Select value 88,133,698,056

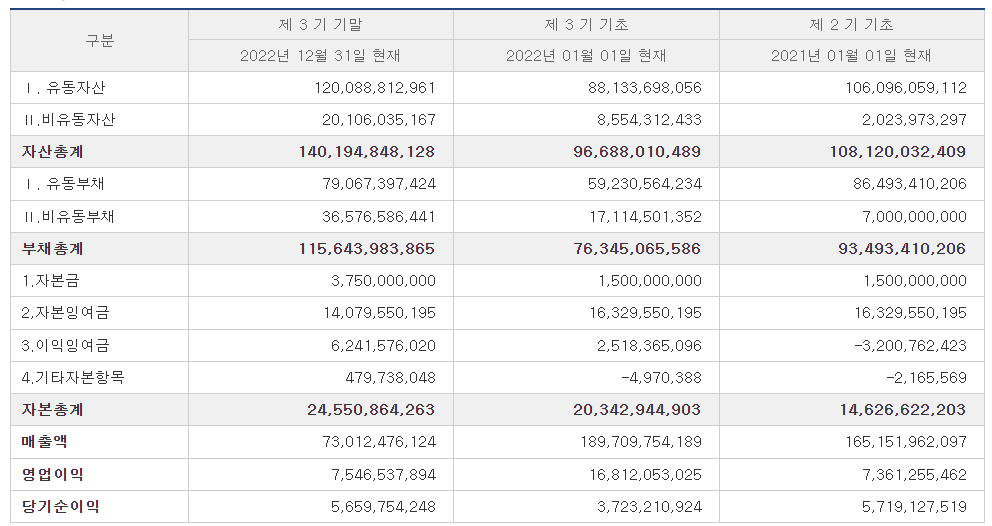(x=645, y=88)
